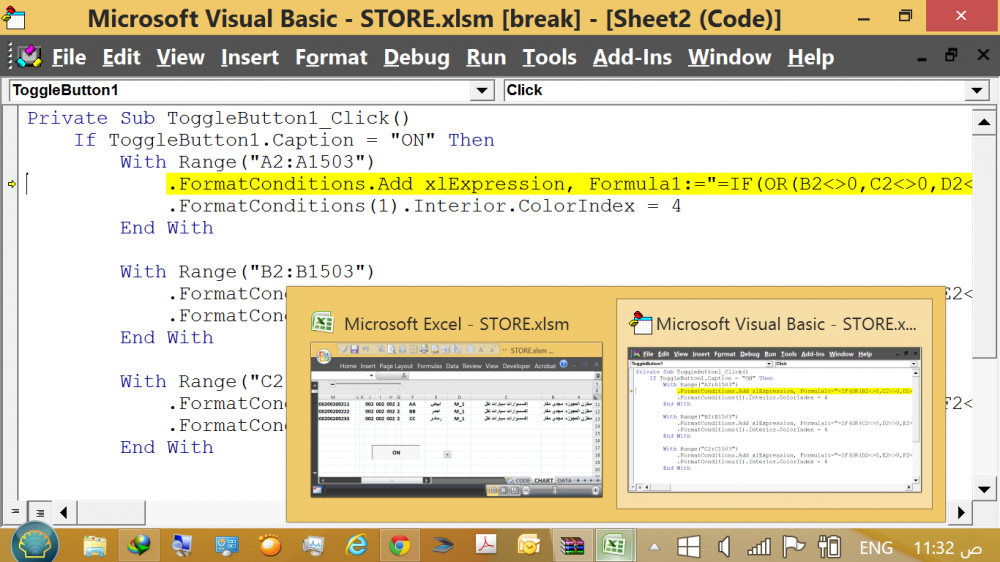Open Internet Download Manager taskbar icon
This screenshot has width=1000, height=562.
[138, 546]
